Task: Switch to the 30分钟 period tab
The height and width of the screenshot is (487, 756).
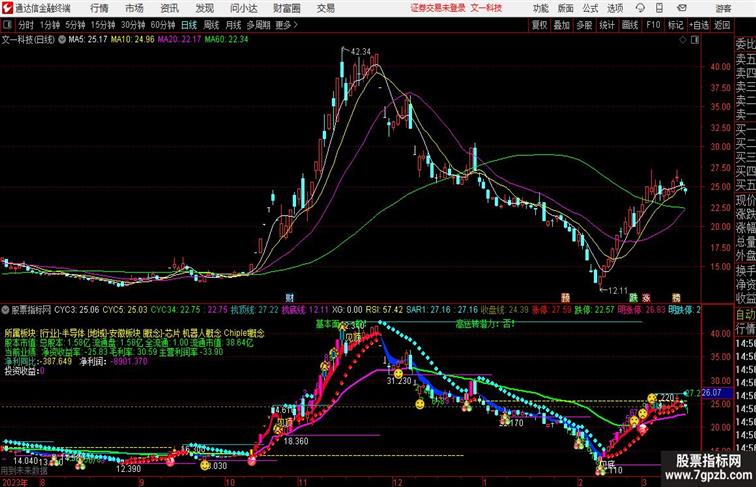Action: [x=133, y=25]
